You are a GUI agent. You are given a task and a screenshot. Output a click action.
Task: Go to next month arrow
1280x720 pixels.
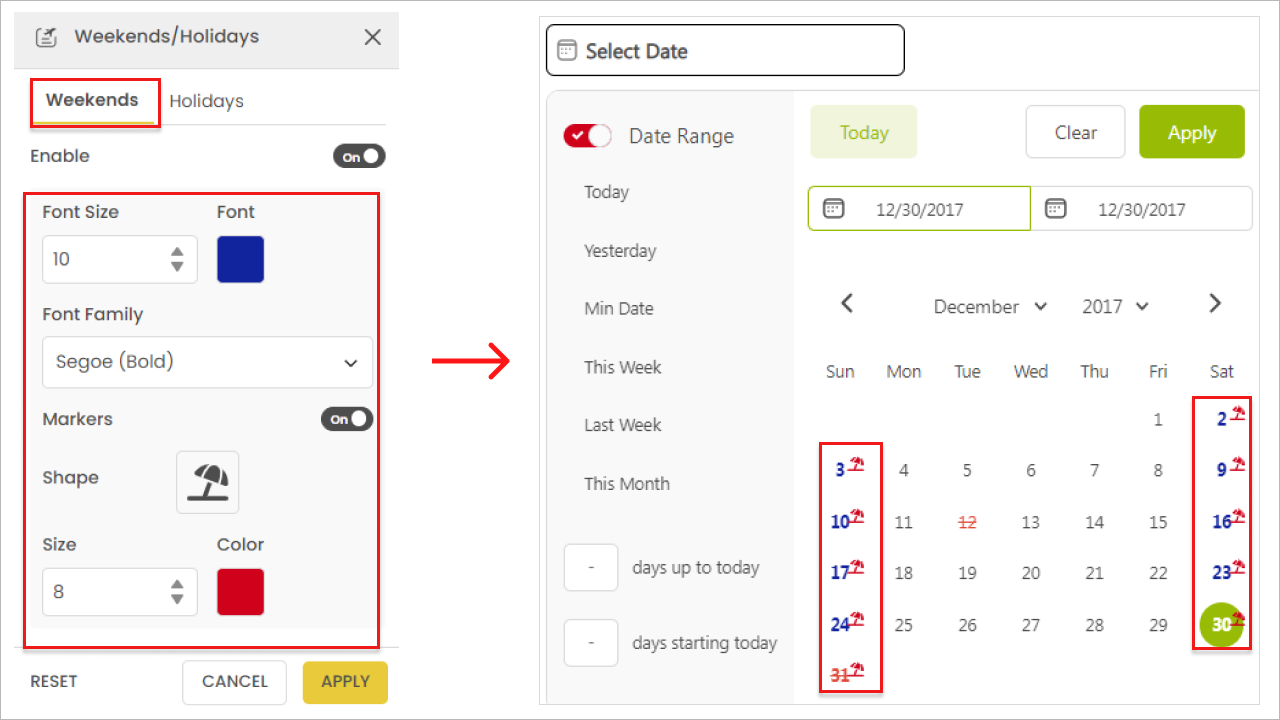coord(1215,304)
